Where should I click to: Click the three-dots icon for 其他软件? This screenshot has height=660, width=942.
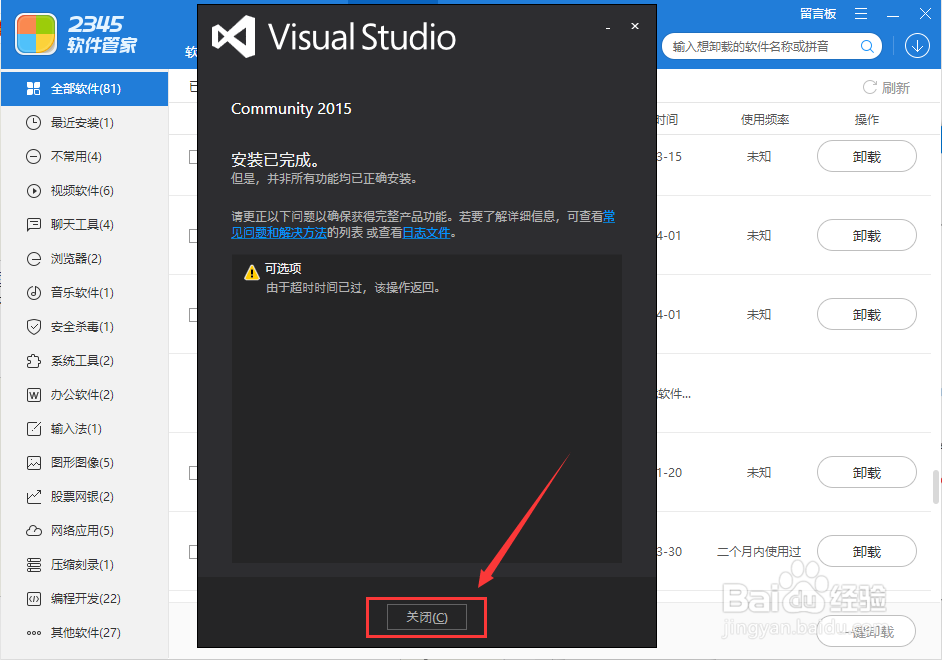[x=34, y=633]
